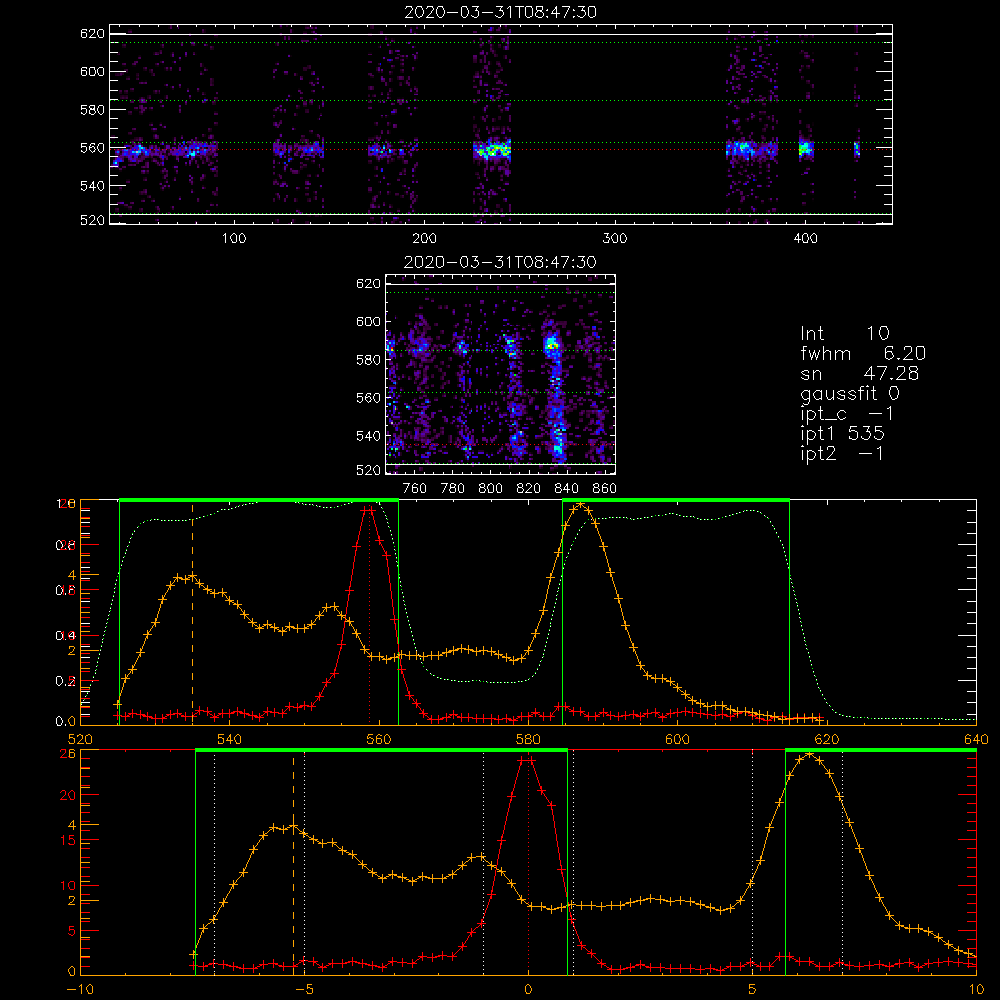Click the orange curve peak near 587 in upper plot

pos(580,505)
